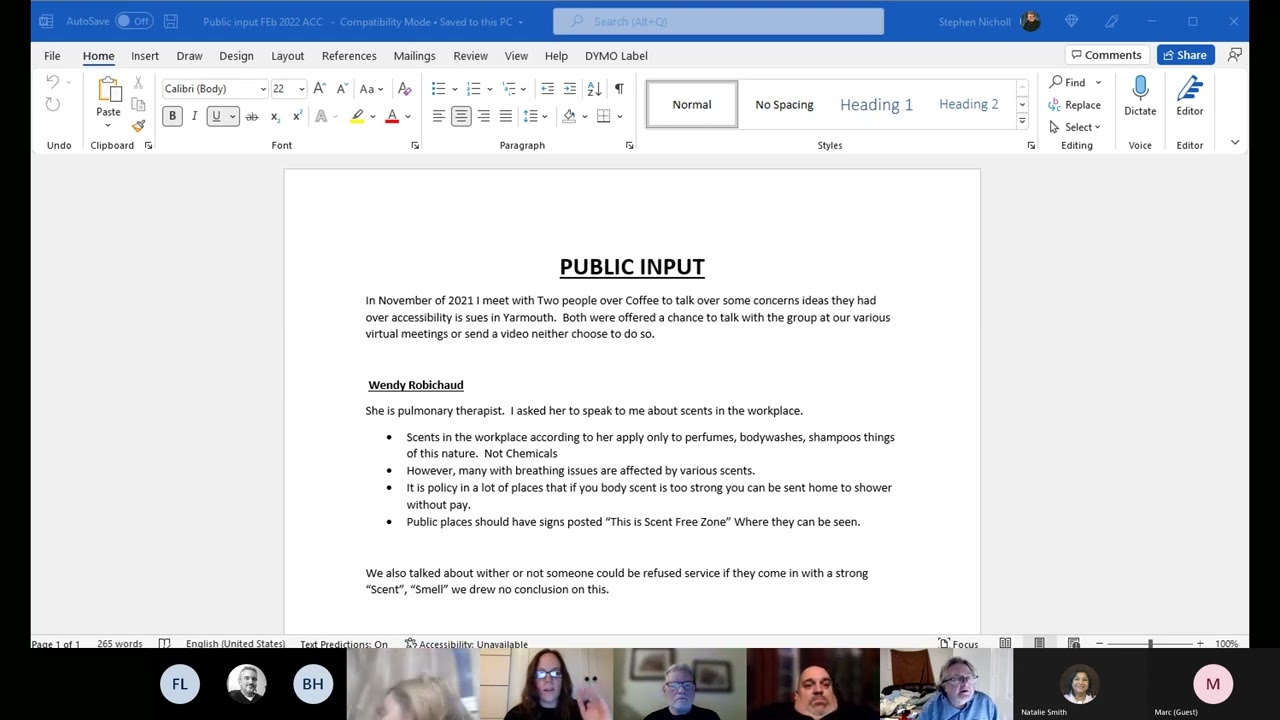The height and width of the screenshot is (720, 1280).
Task: Switch to the Design tab
Action: click(x=236, y=56)
